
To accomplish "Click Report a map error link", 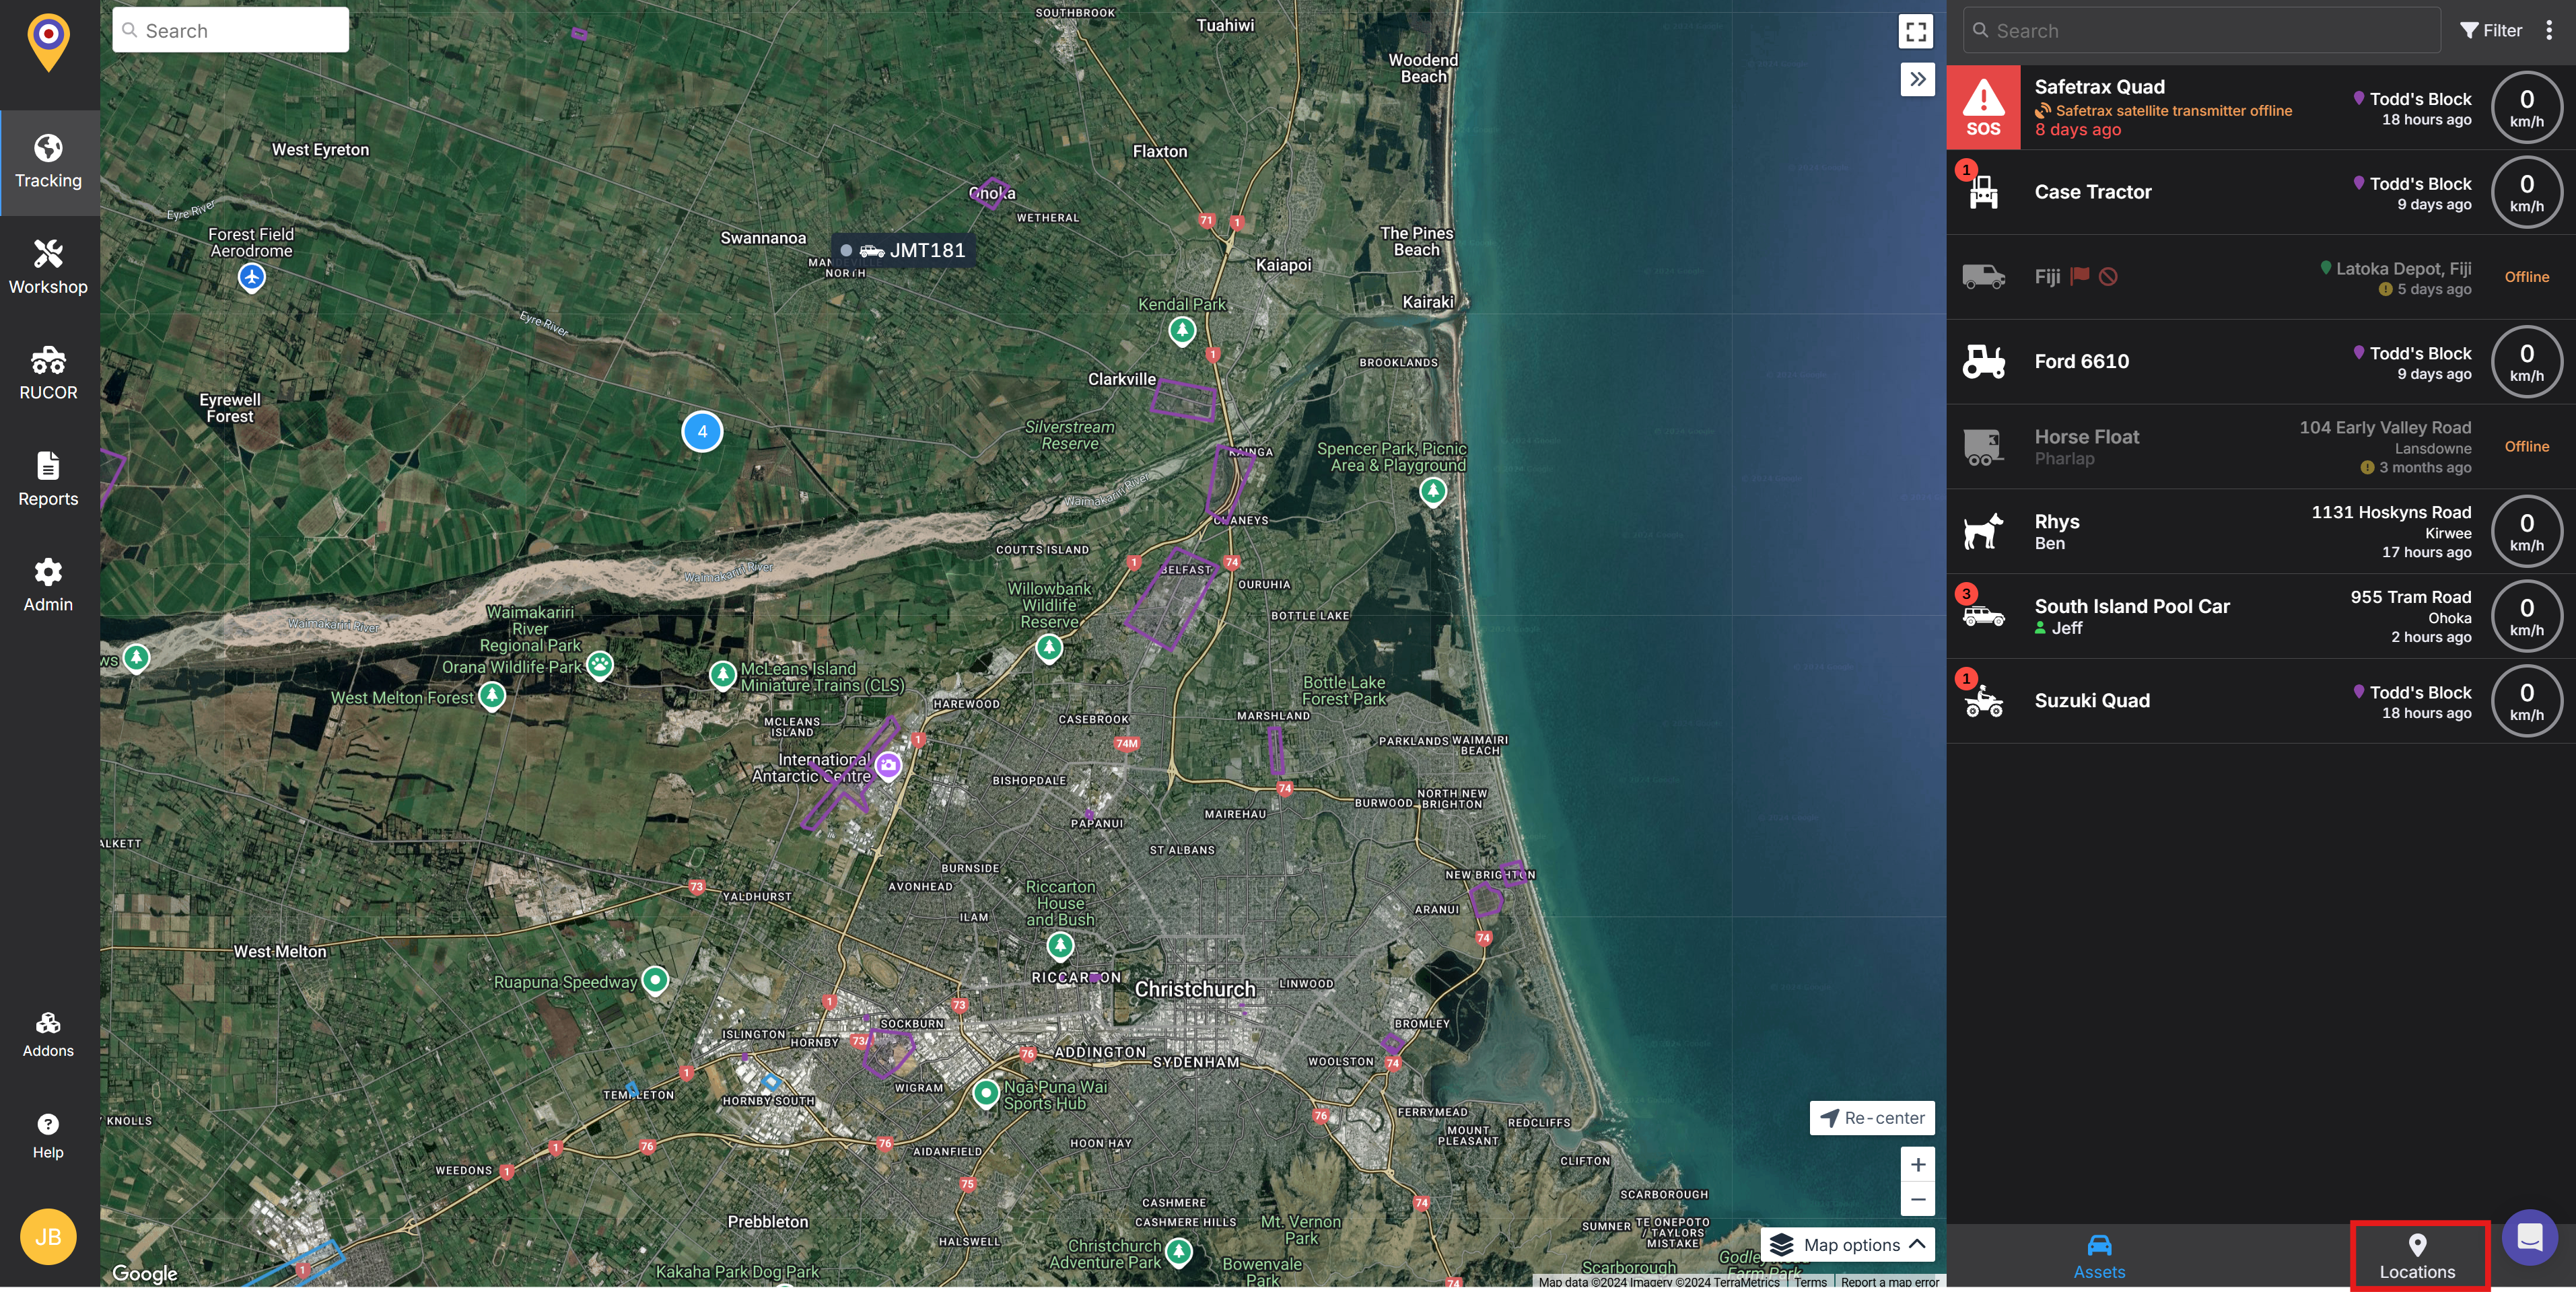I will [x=1889, y=1282].
